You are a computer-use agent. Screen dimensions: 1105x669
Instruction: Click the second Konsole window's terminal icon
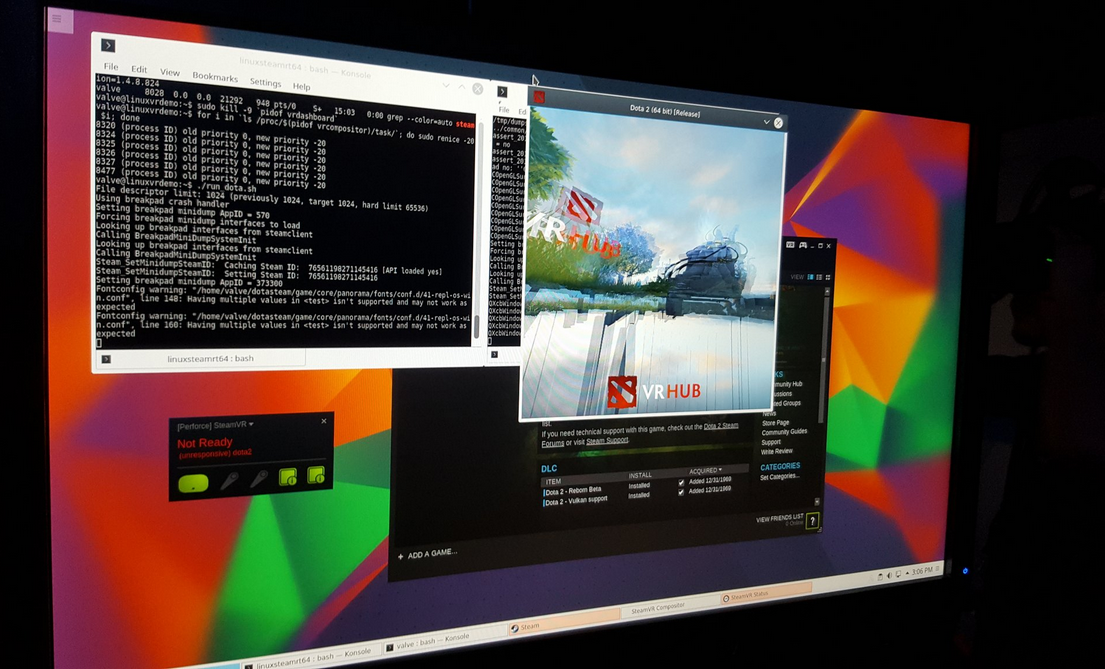tap(502, 92)
